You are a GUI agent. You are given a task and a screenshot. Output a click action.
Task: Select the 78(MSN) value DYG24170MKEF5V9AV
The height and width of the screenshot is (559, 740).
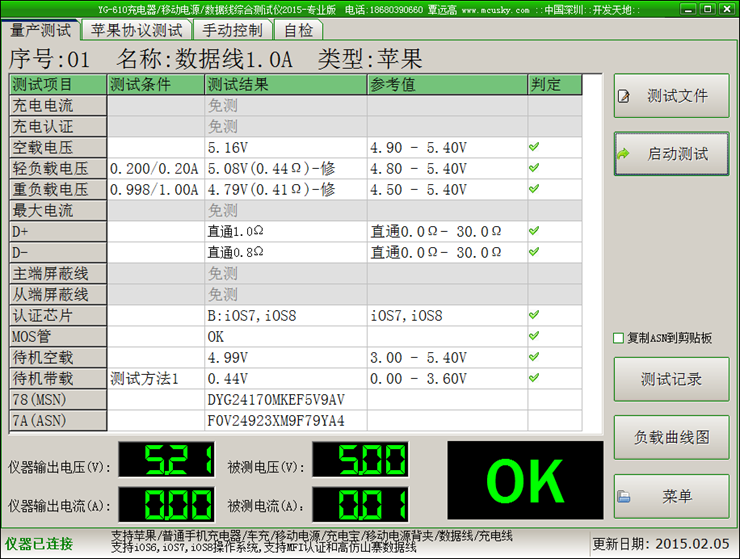point(276,400)
